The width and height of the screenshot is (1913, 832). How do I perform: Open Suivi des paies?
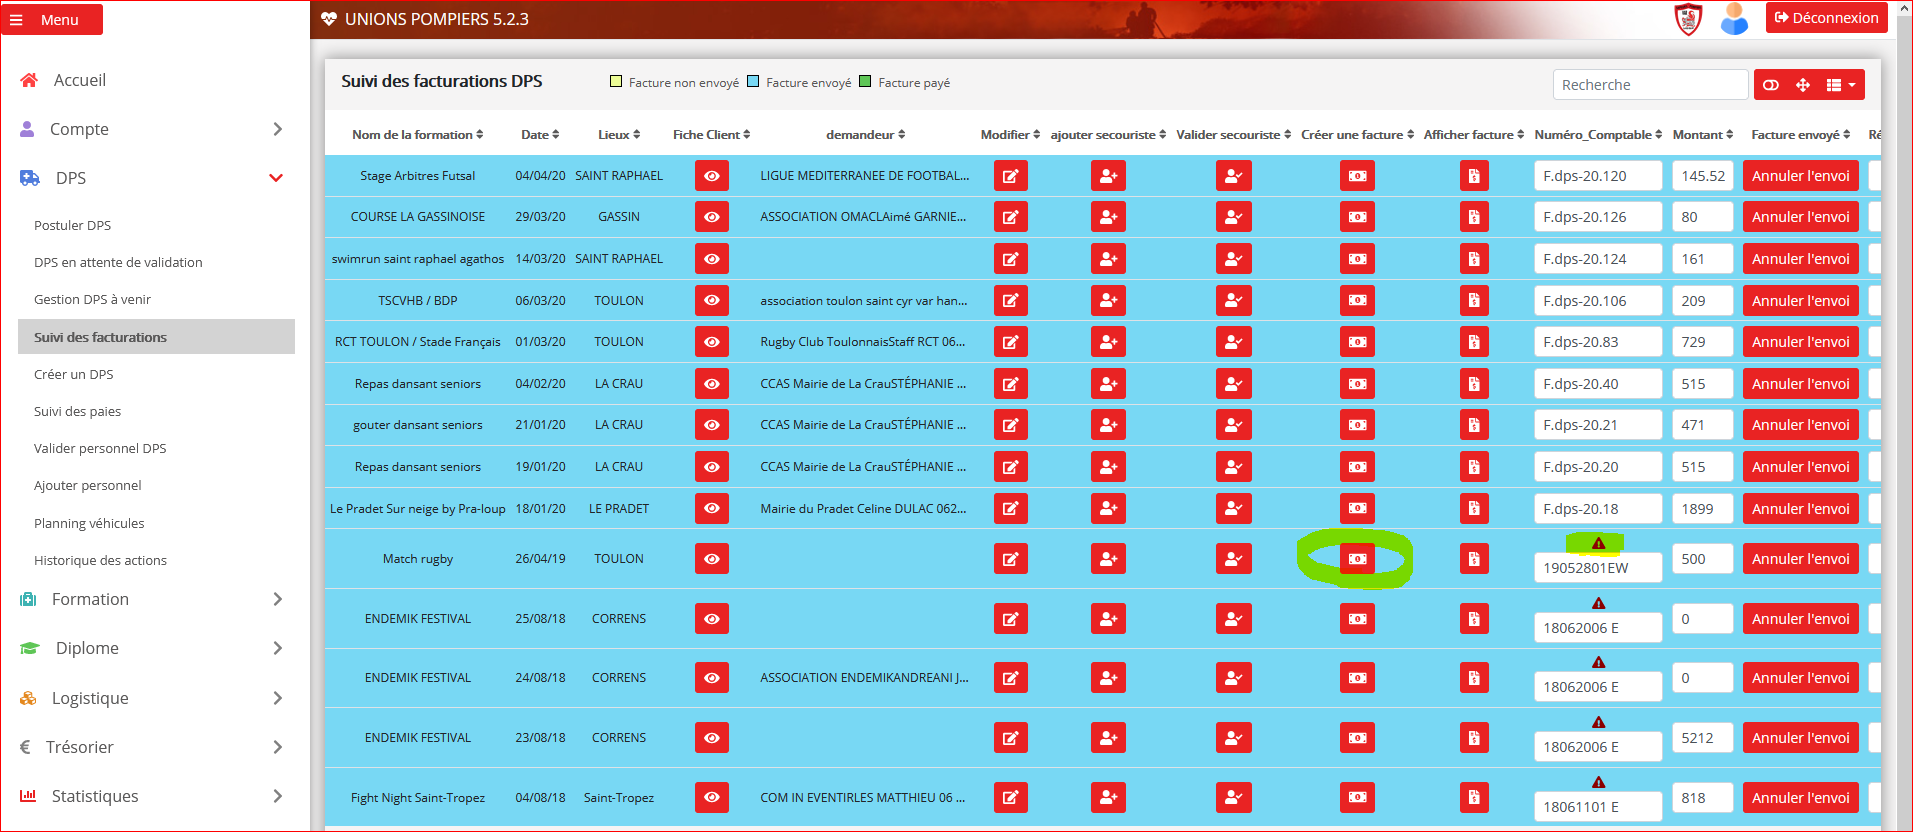click(x=77, y=411)
